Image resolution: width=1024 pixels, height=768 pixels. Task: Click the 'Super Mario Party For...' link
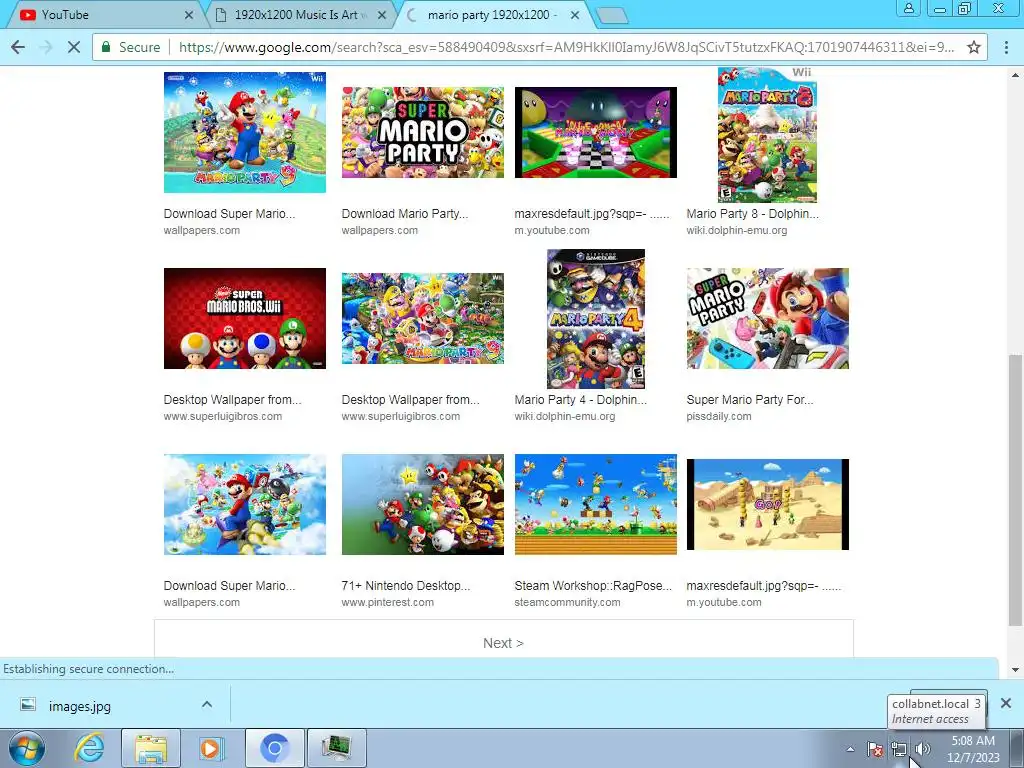[x=750, y=400]
